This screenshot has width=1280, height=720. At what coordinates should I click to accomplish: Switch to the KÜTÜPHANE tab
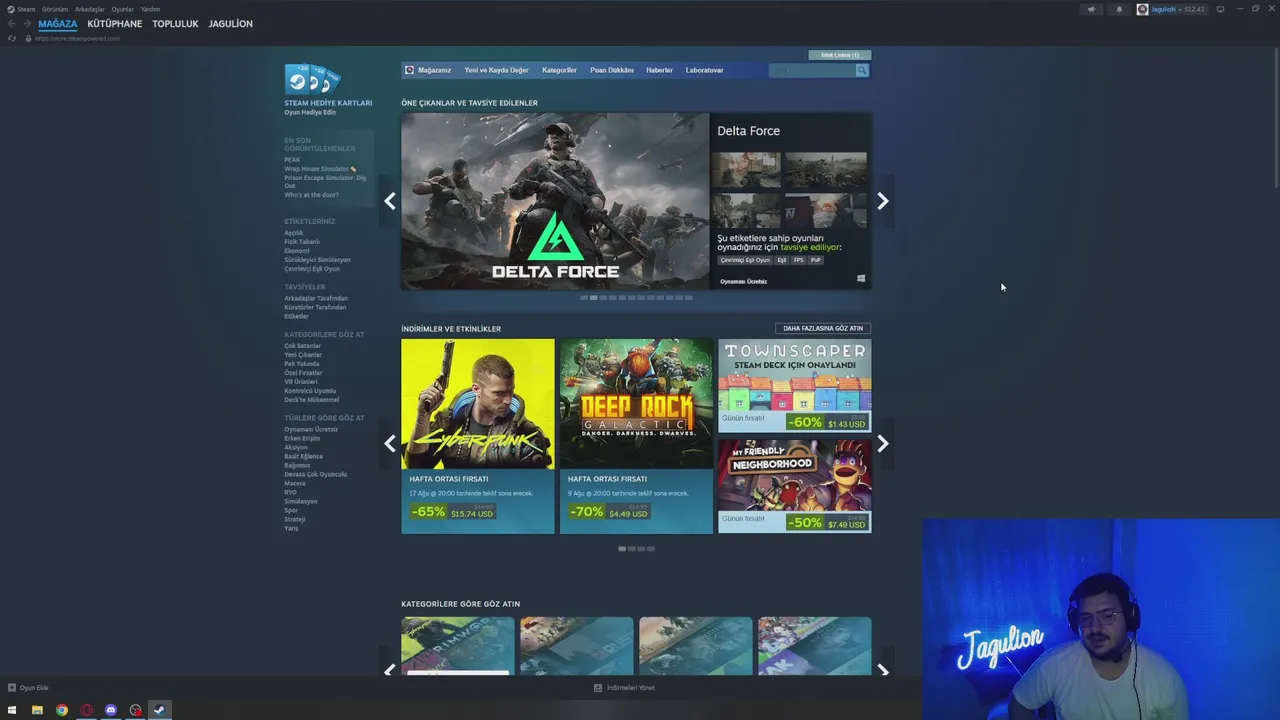point(115,24)
